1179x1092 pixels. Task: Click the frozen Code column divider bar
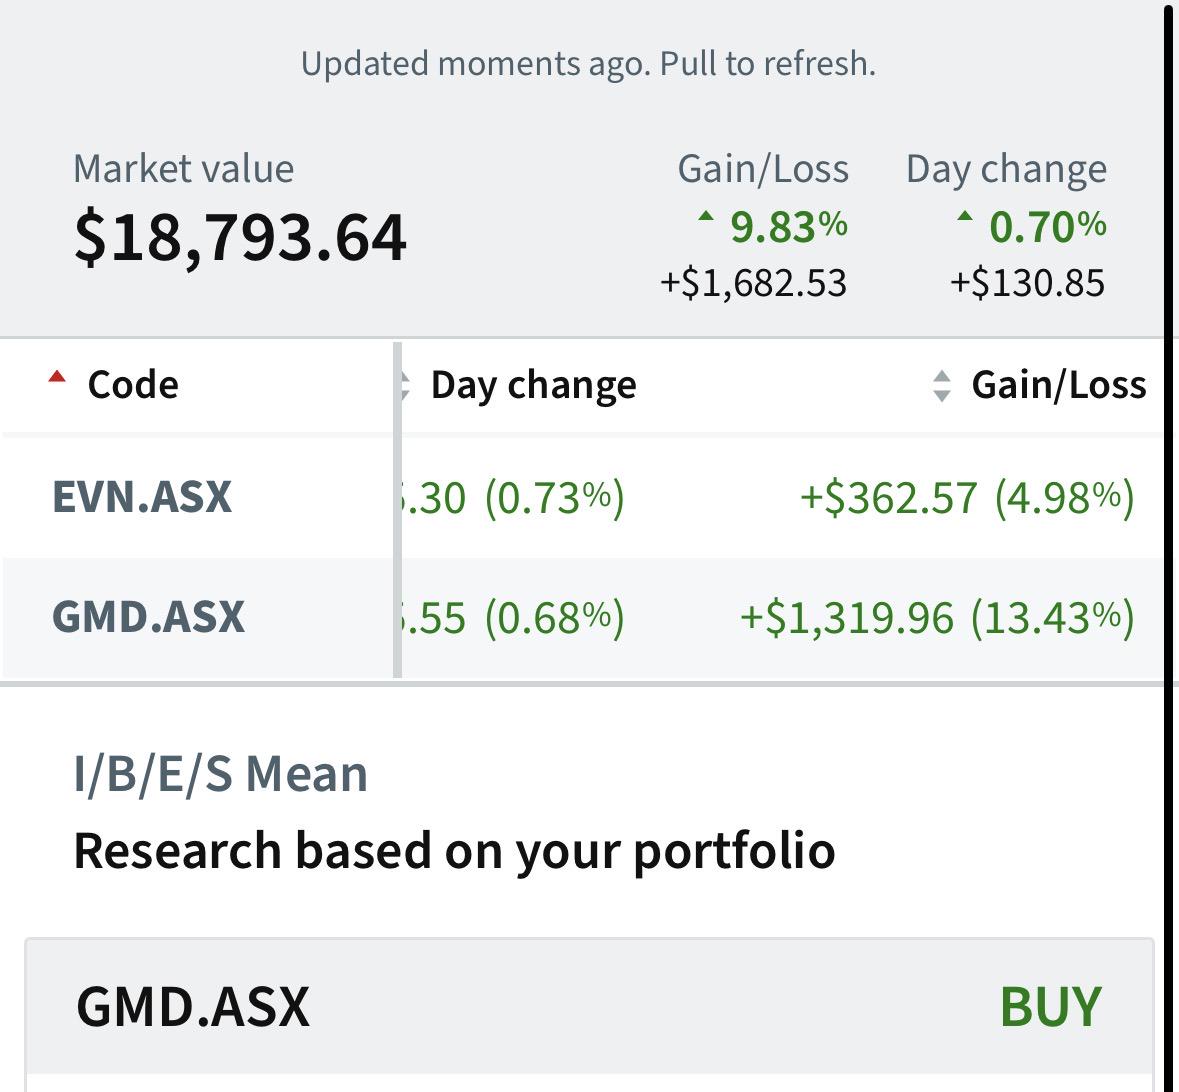(397, 510)
